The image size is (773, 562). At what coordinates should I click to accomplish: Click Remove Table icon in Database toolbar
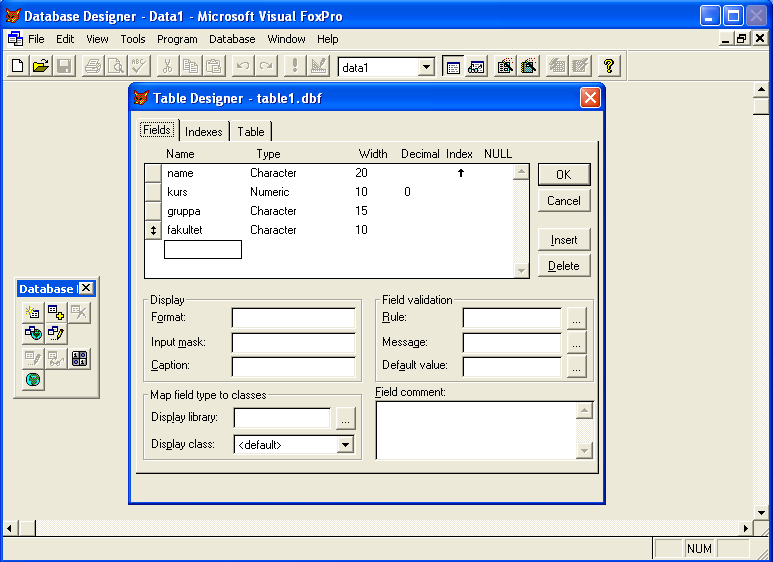point(79,312)
